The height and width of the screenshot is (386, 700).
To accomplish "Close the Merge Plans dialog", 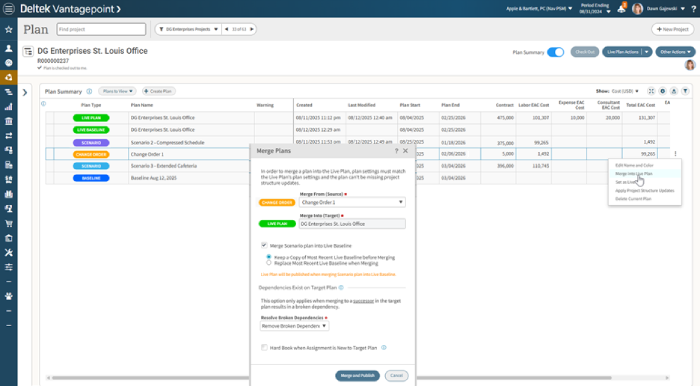I will pyautogui.click(x=405, y=151).
